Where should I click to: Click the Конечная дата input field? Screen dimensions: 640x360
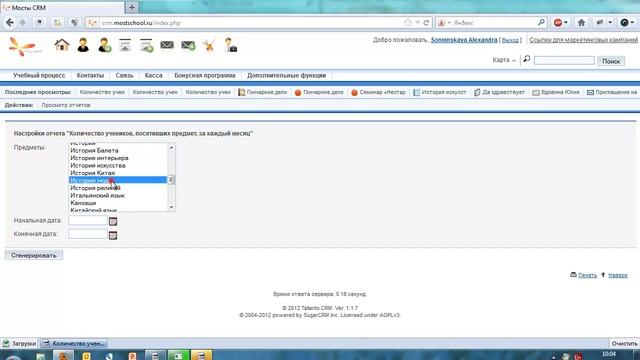(x=88, y=234)
